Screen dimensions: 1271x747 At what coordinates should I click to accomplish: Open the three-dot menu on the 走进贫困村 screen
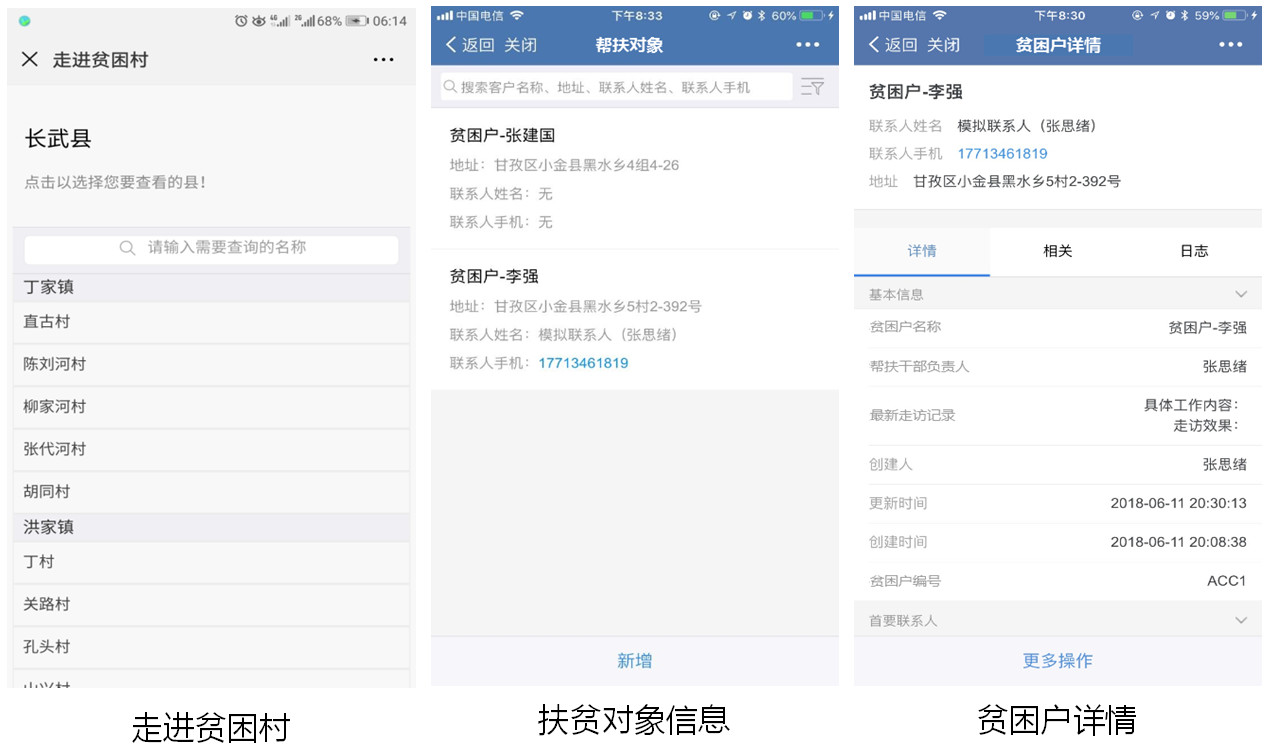coord(383,60)
